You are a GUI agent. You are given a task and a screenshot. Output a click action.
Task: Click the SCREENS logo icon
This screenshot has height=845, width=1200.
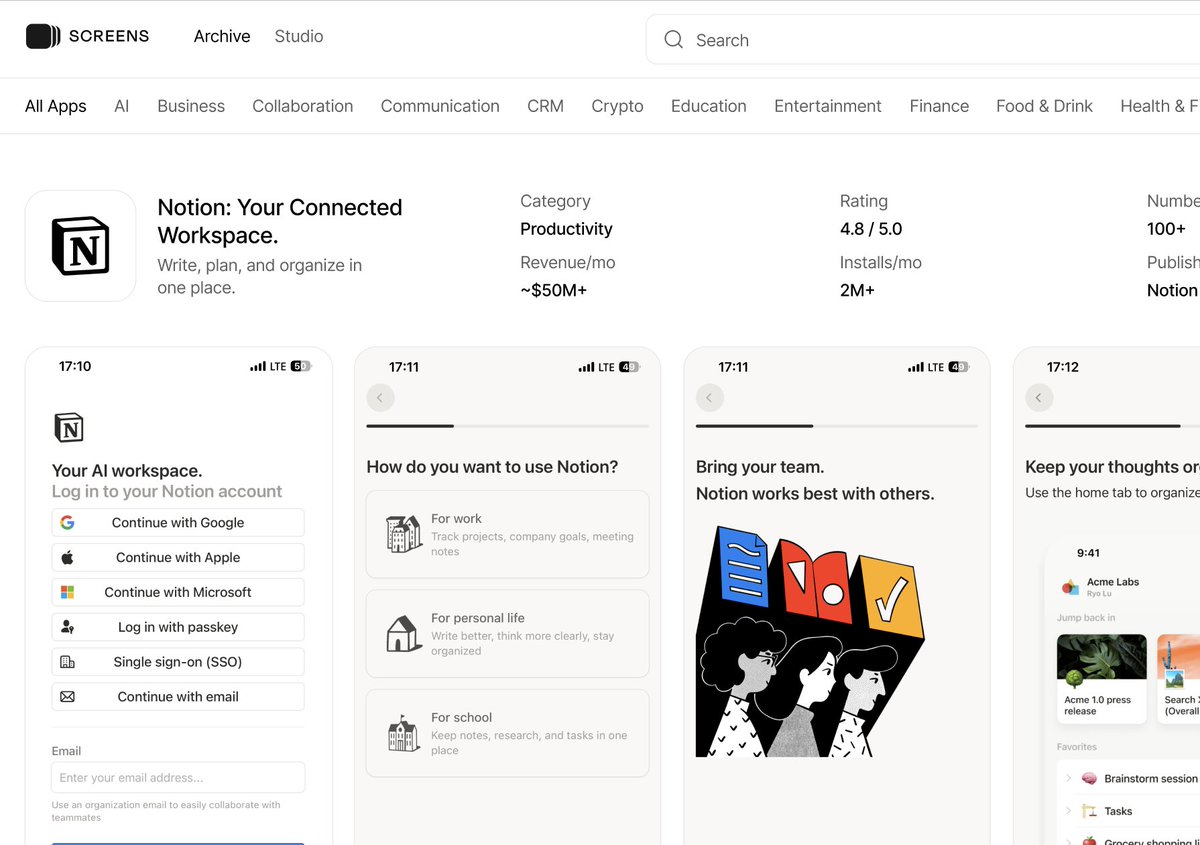pyautogui.click(x=43, y=36)
